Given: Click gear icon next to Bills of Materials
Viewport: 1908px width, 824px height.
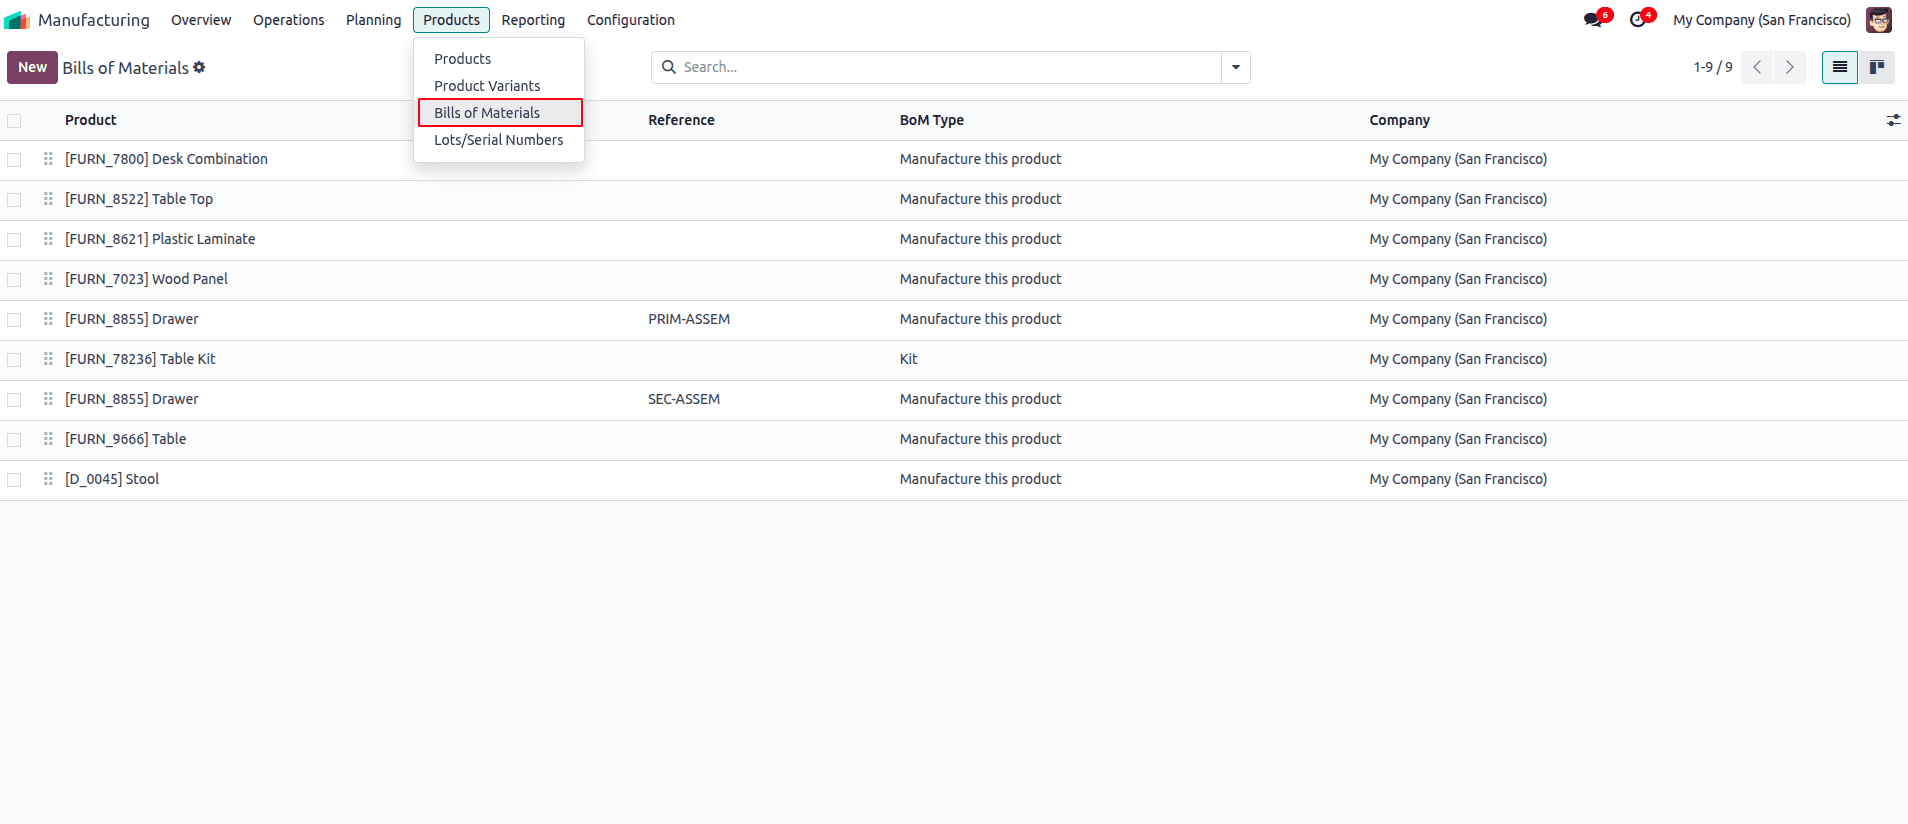Looking at the screenshot, I should [x=199, y=67].
